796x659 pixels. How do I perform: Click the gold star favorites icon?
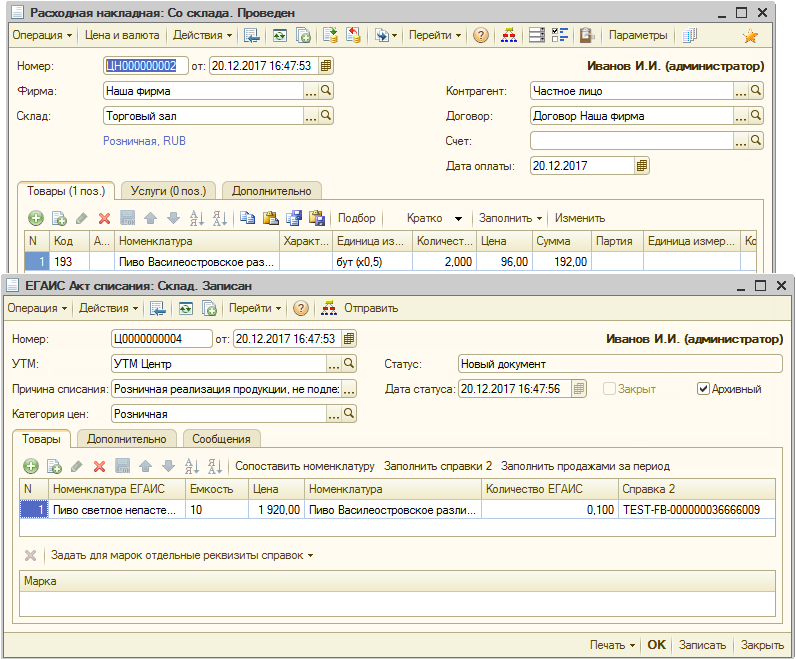pos(750,36)
